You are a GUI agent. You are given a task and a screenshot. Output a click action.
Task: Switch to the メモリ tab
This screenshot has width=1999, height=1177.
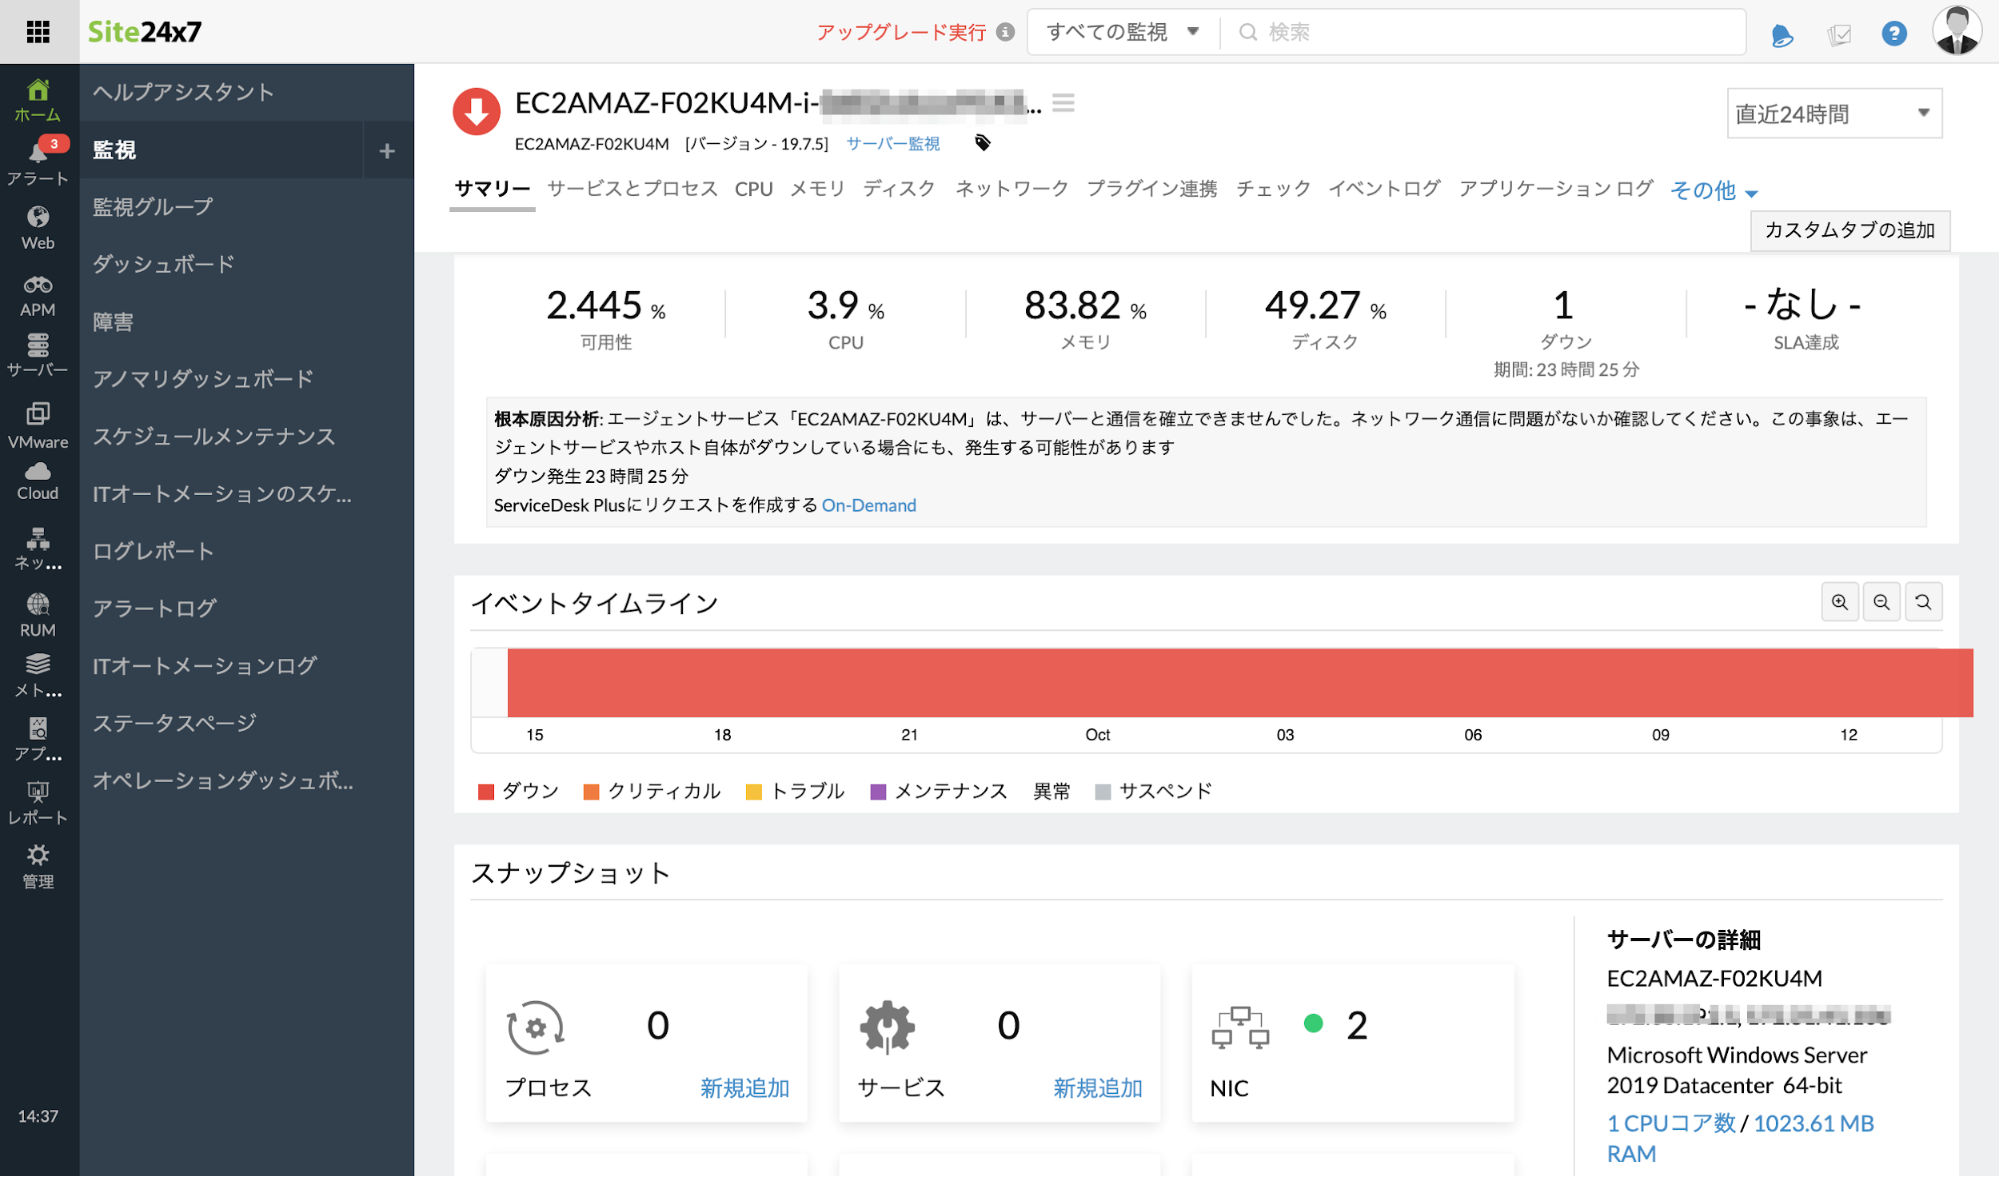817,188
